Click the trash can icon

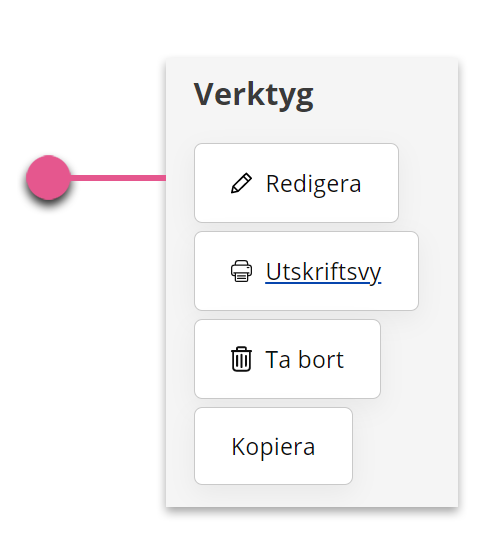(x=241, y=359)
